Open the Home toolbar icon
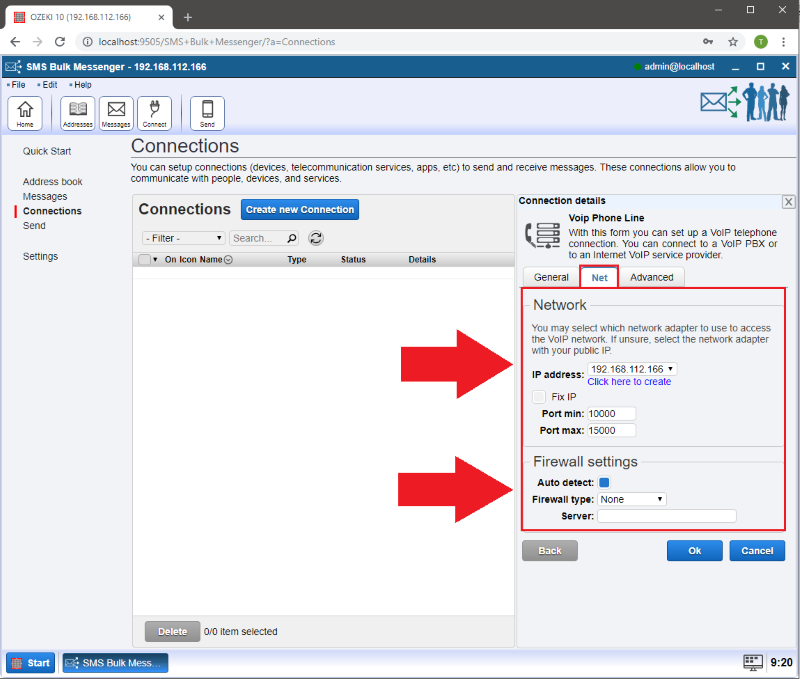 (24, 113)
